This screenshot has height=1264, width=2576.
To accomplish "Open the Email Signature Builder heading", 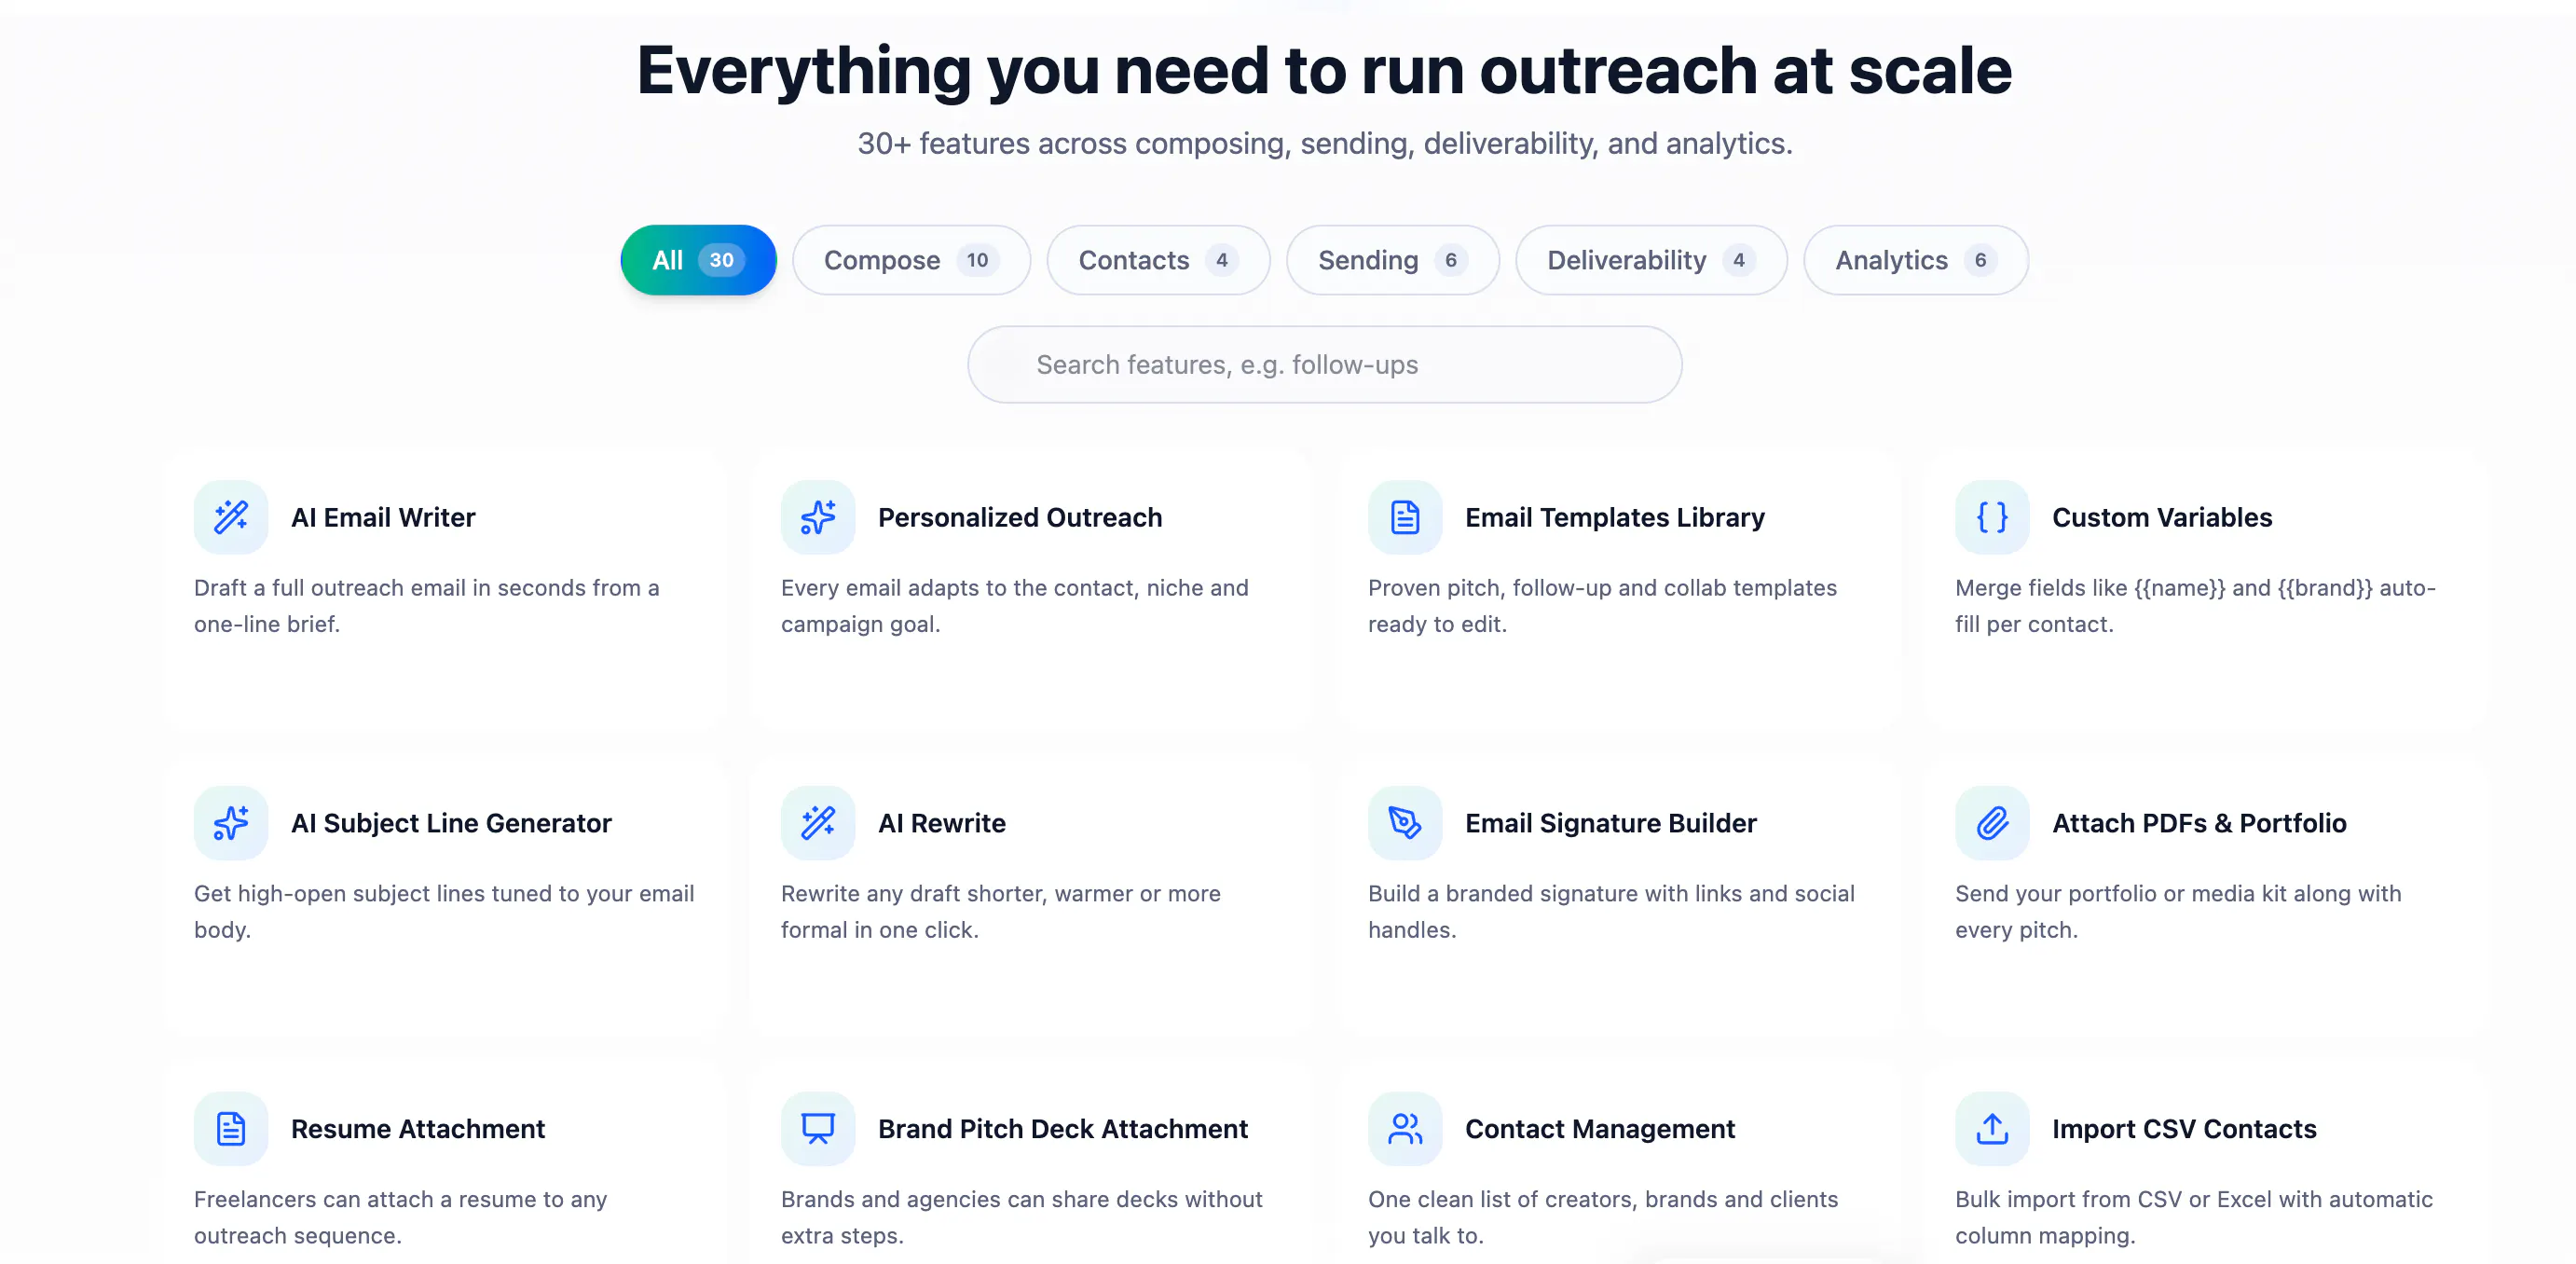I will tap(1610, 823).
